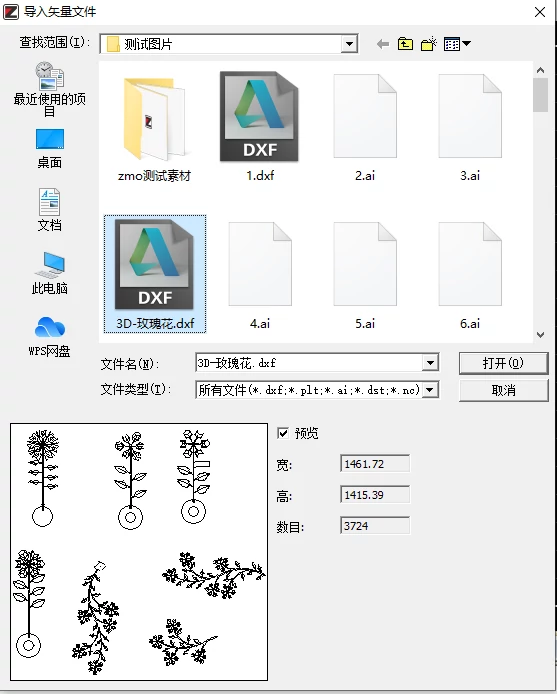Screen dimensions: 557x694
Task: Click the file list scroll down arrow
Action: (540, 335)
